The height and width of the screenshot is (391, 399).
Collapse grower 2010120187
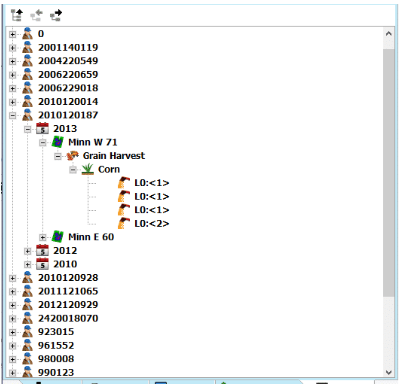[12, 115]
